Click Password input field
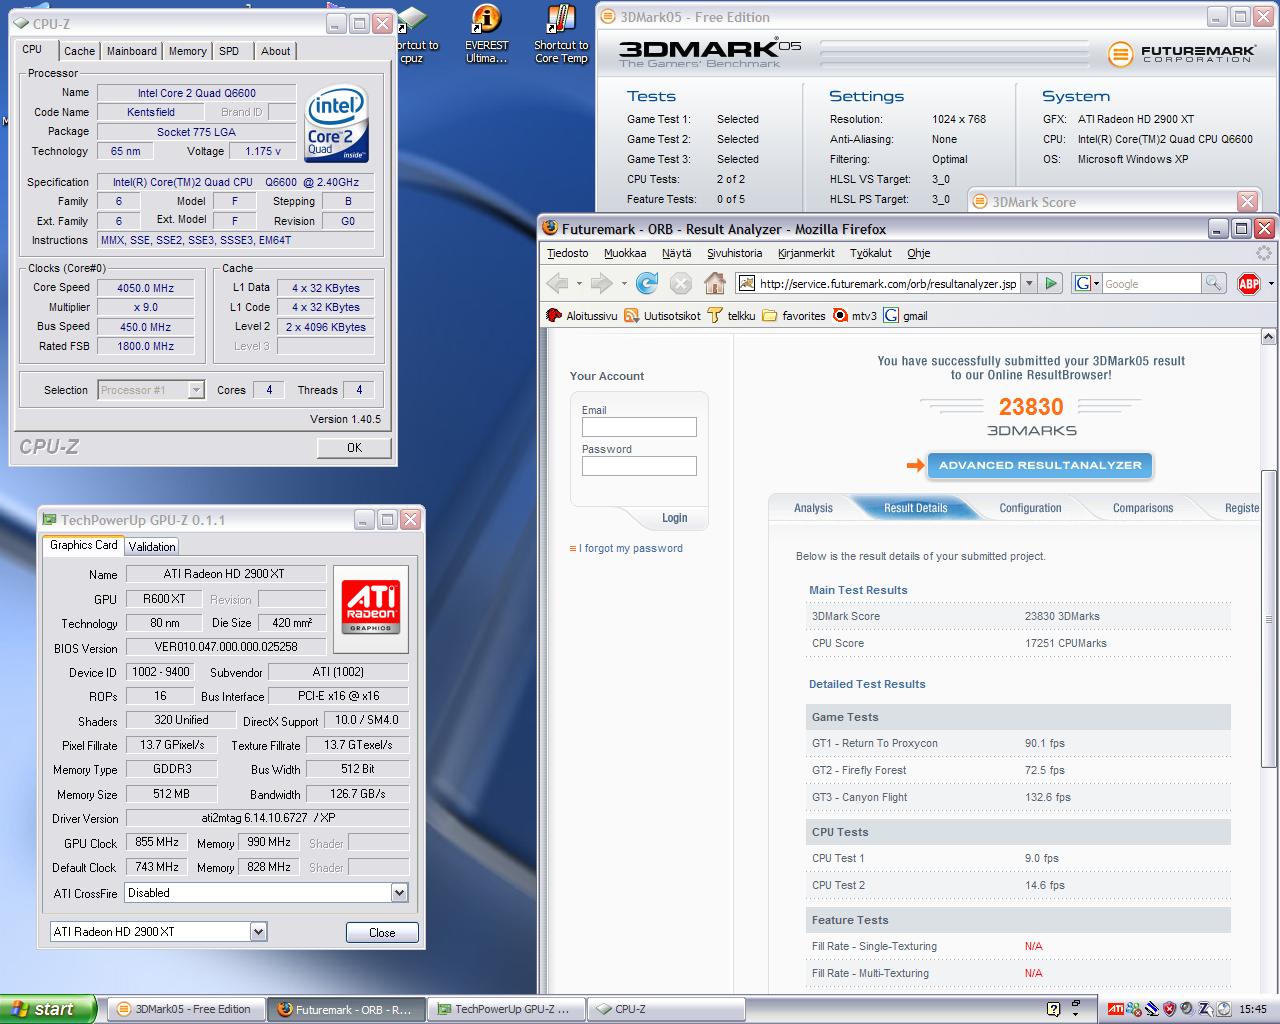1280x1024 pixels. tap(639, 466)
